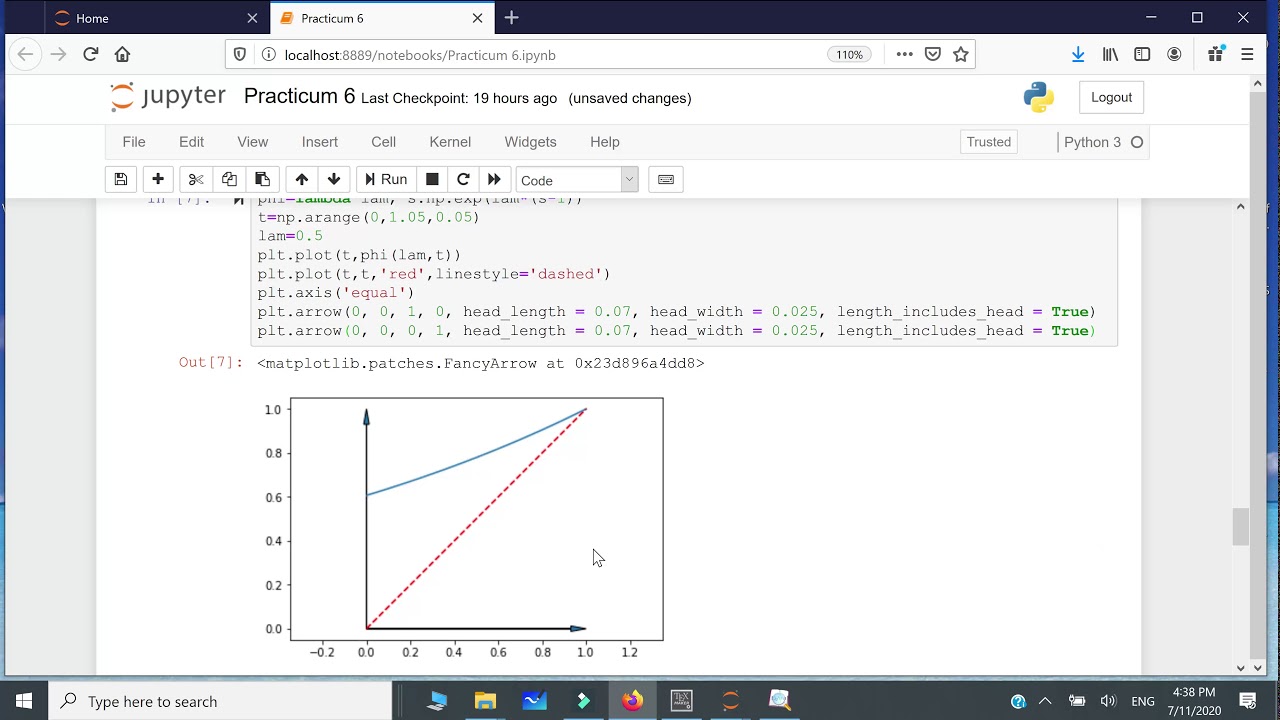Open the command palette keyboard icon

(666, 180)
